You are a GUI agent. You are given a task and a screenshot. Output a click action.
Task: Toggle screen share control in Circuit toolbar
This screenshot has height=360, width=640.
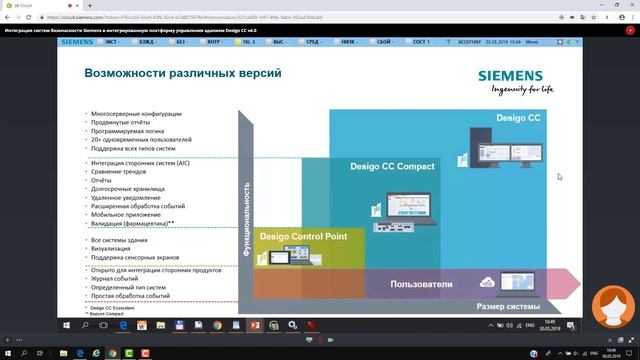click(x=309, y=340)
